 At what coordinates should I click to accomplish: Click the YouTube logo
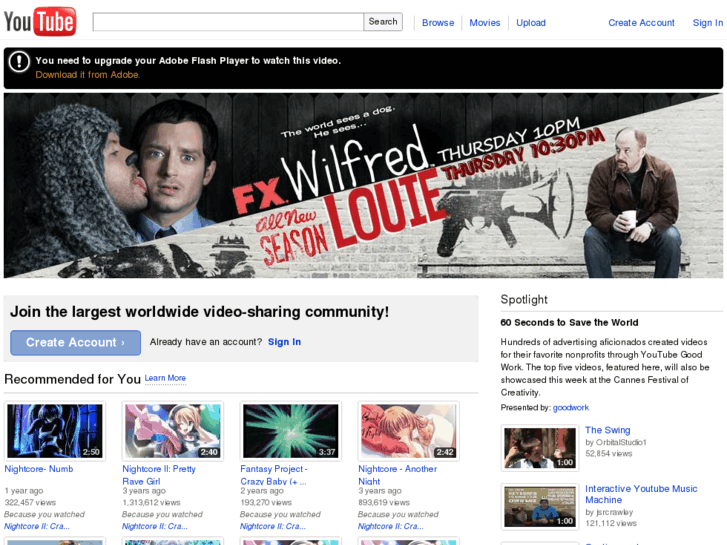(40, 21)
